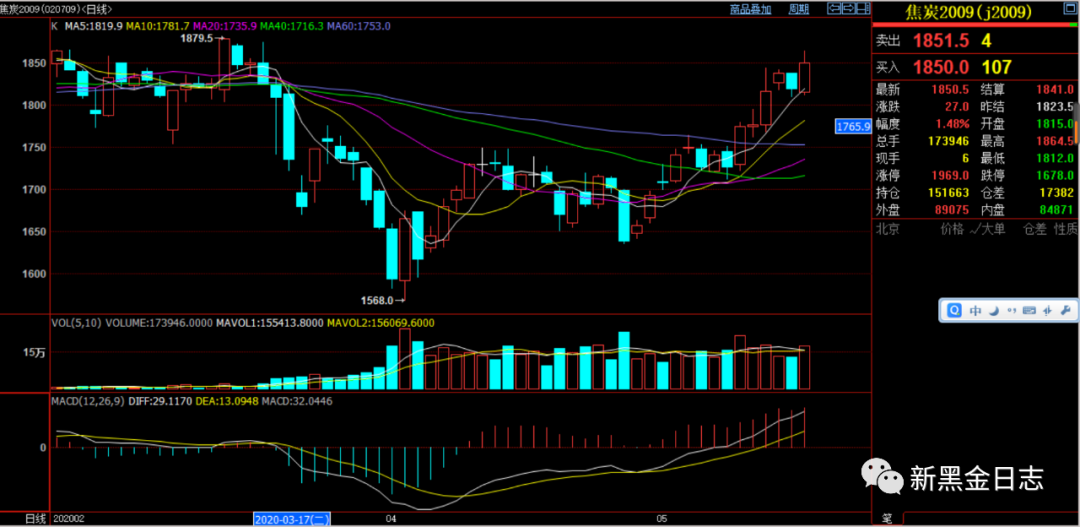Screen dimensions: 1080x527
Task: Click total volume 173946 value
Action: 948,141
